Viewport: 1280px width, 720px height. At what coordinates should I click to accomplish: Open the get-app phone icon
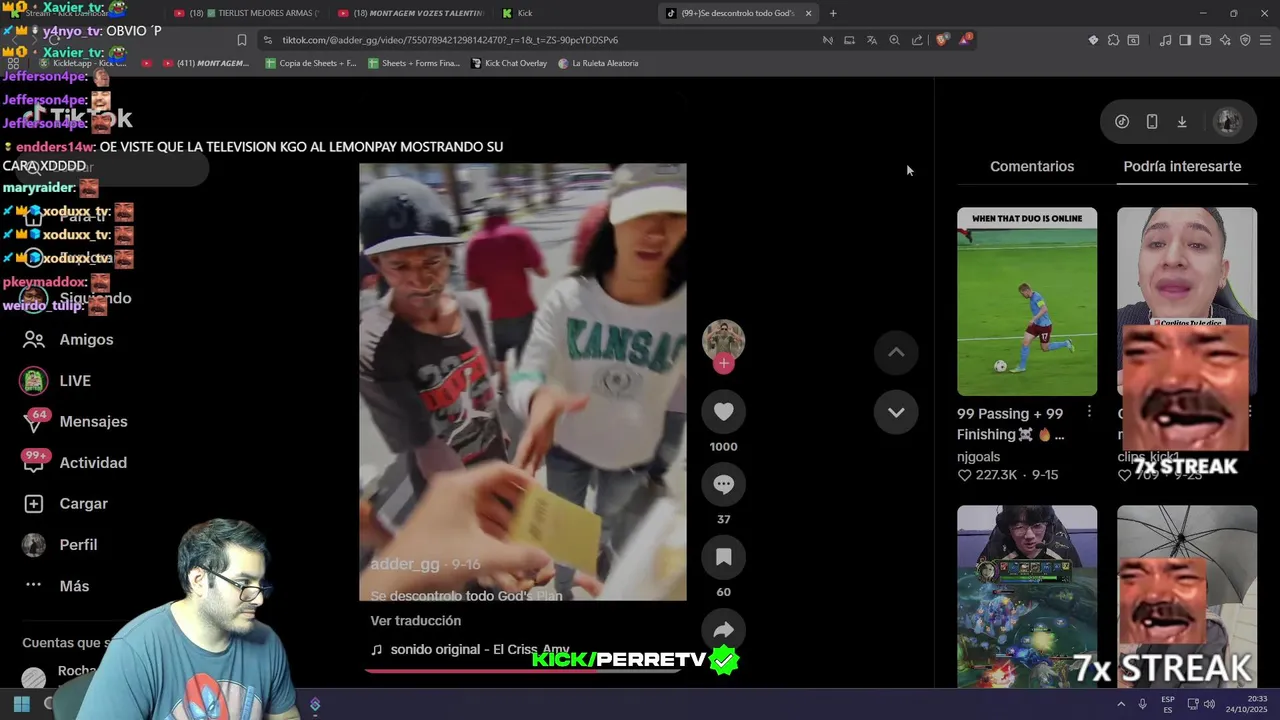(1152, 121)
